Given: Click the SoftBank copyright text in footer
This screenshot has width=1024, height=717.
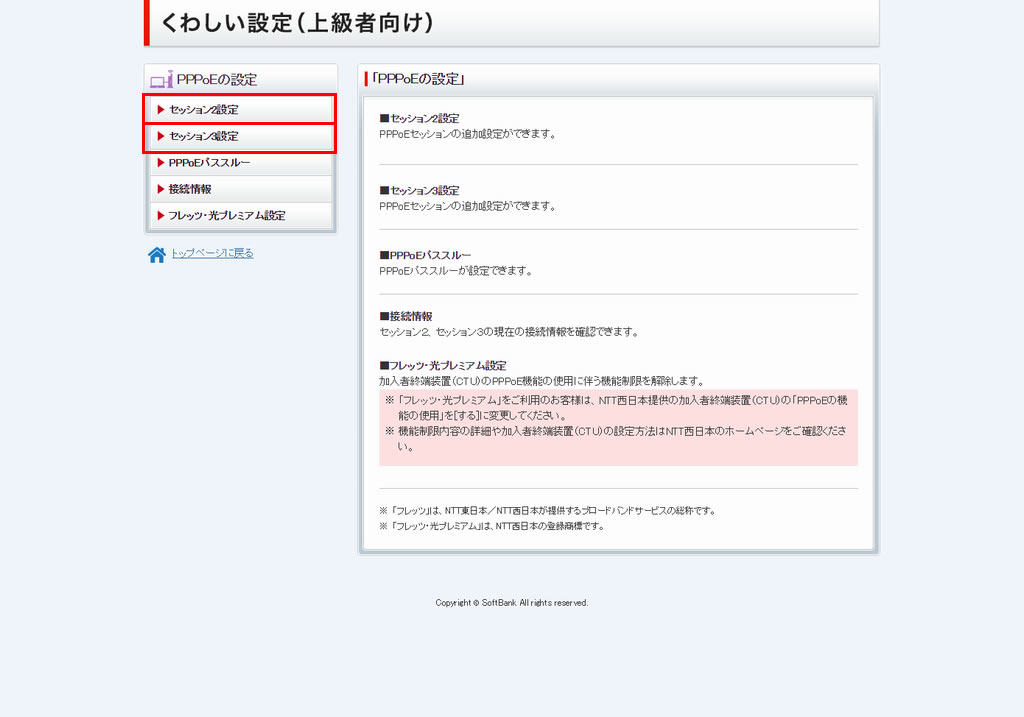Looking at the screenshot, I should (x=512, y=603).
